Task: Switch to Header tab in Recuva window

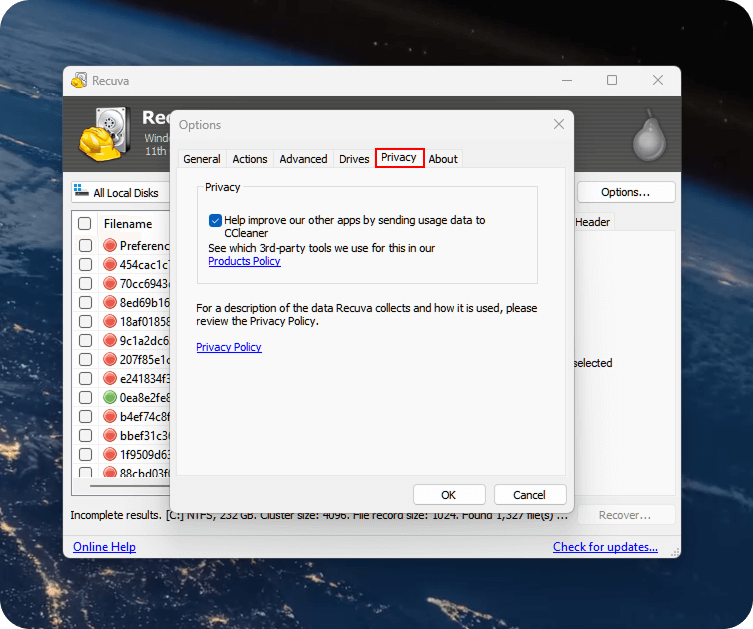Action: coord(593,222)
